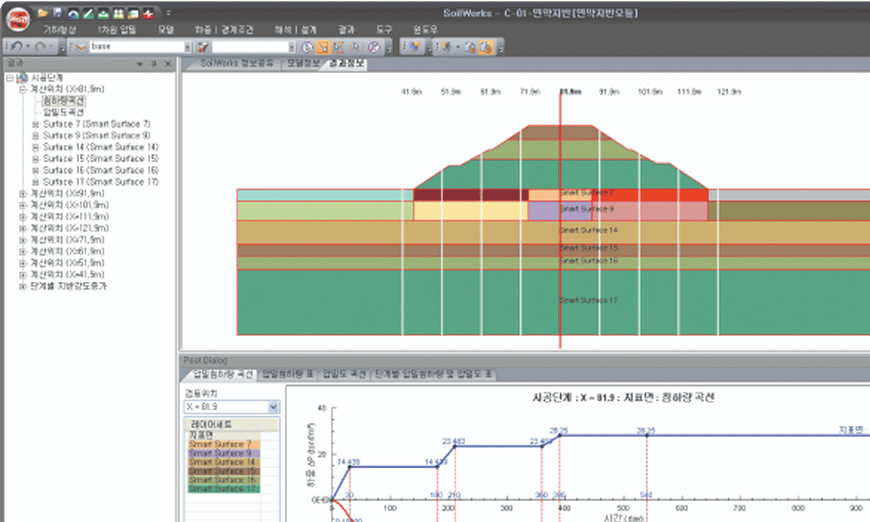Open the 모델 menu
The height and width of the screenshot is (522, 870).
click(166, 30)
